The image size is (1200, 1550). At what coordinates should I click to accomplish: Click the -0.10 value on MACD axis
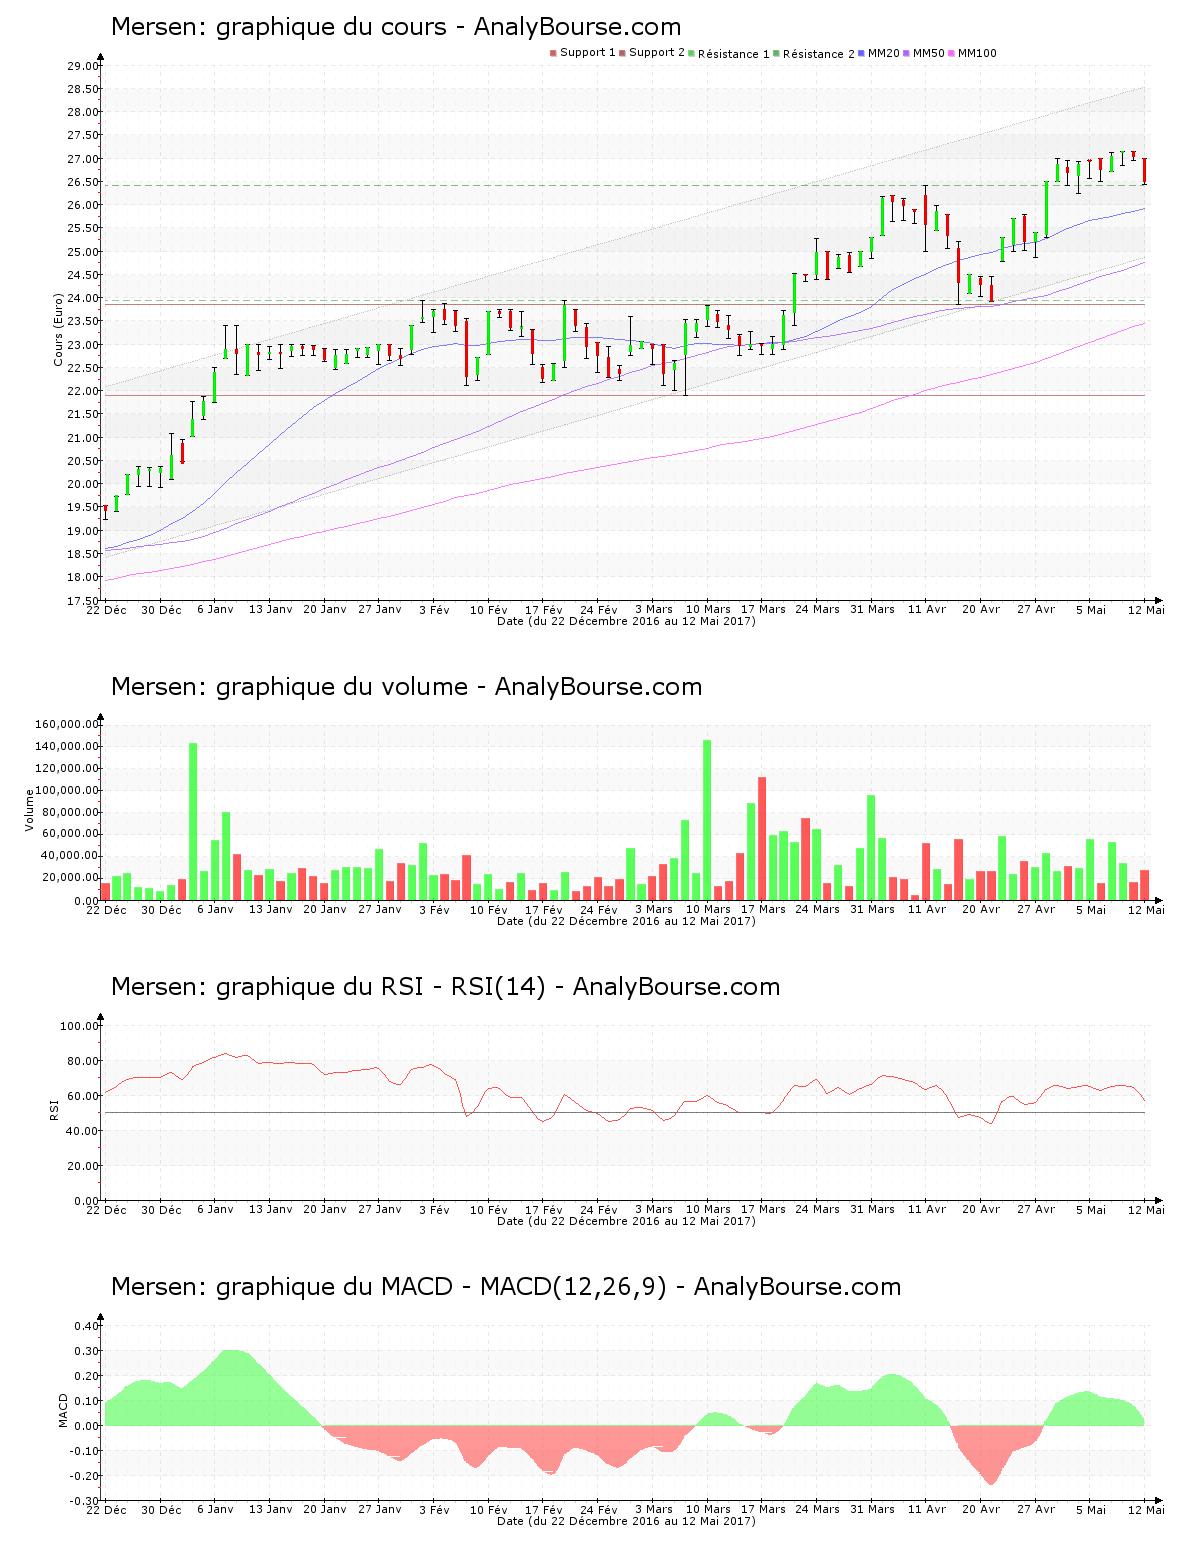coord(85,1451)
